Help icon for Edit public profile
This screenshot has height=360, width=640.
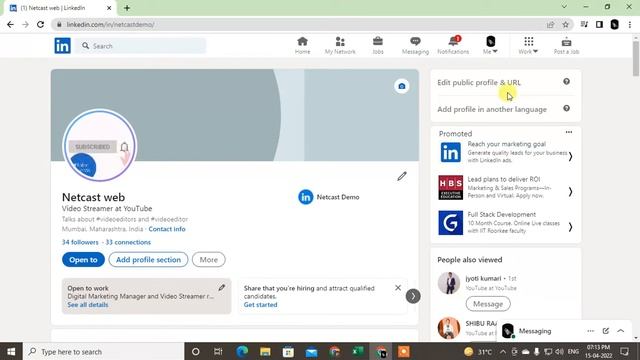point(567,82)
